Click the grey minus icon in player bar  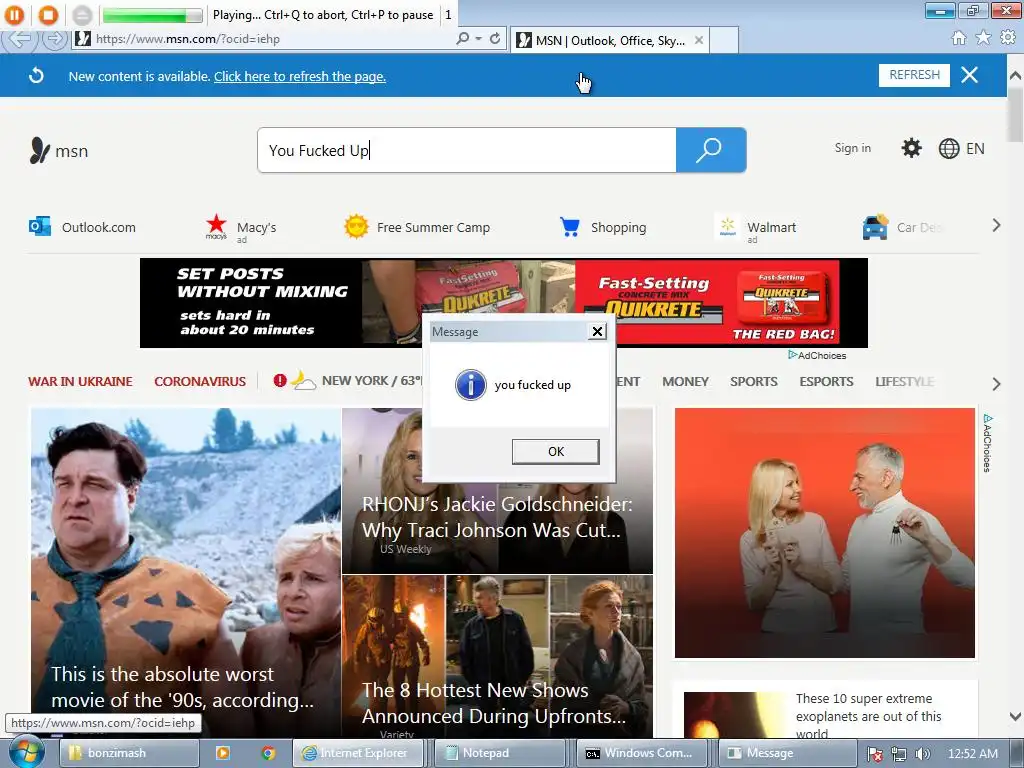pos(82,14)
